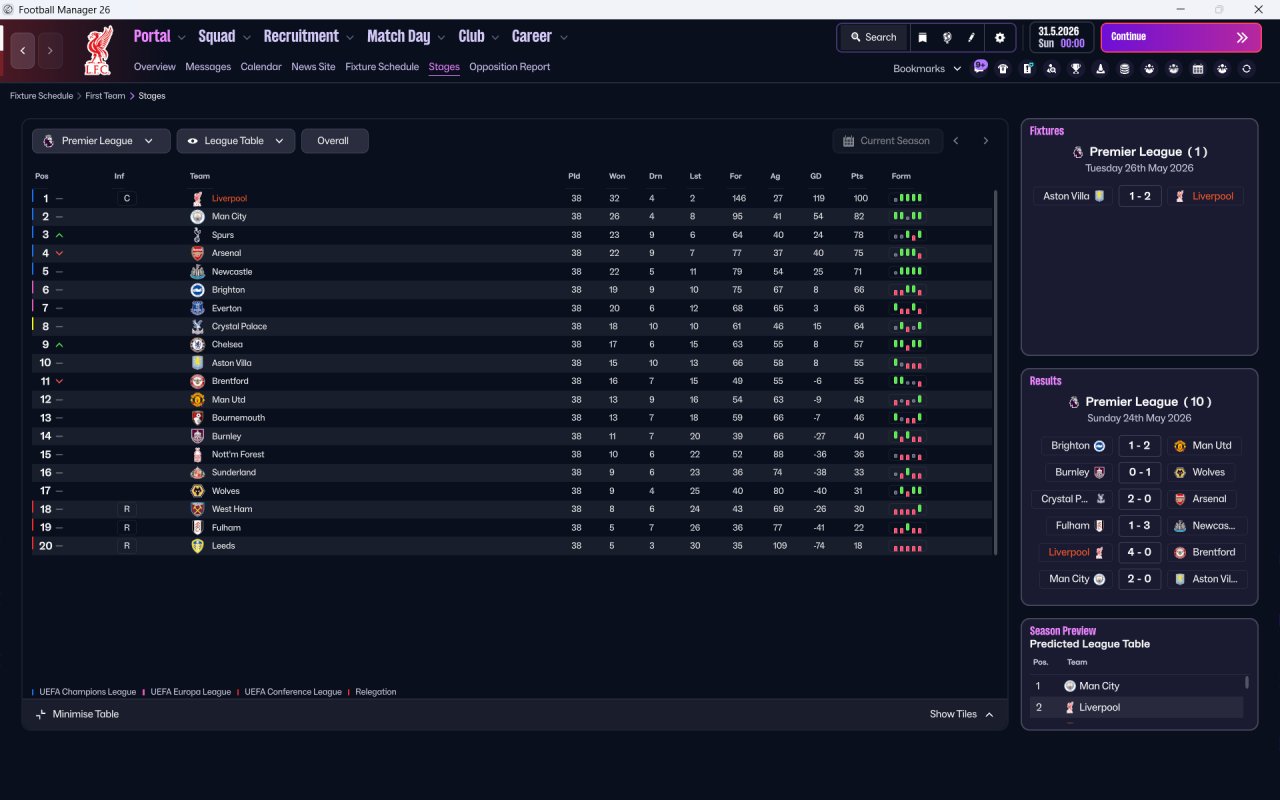Click the Brighton badge in league table
This screenshot has height=800, width=1280.
(197, 290)
